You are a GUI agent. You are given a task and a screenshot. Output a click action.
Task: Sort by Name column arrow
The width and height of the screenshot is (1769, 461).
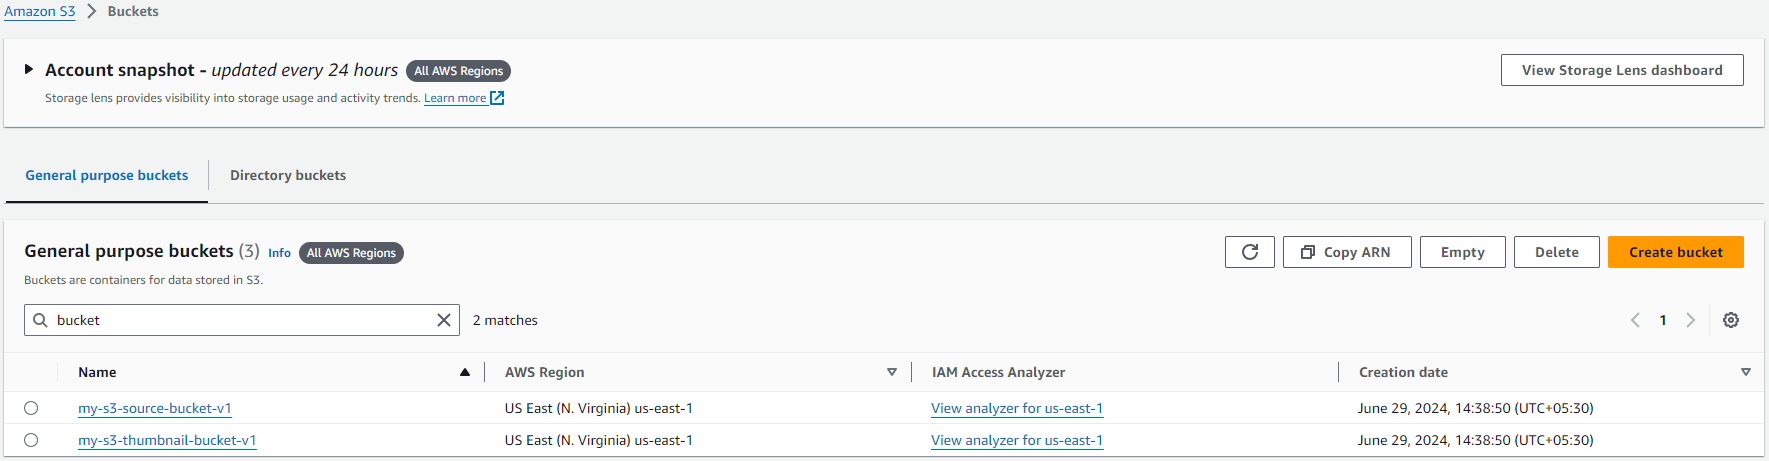(x=465, y=372)
